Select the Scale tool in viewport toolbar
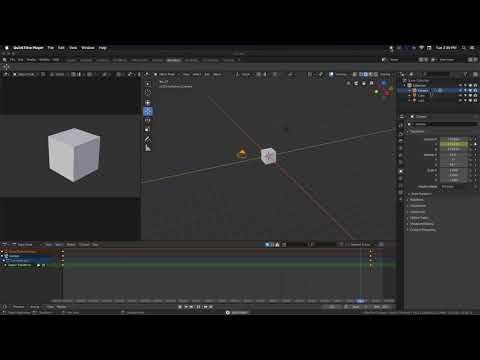 (148, 121)
